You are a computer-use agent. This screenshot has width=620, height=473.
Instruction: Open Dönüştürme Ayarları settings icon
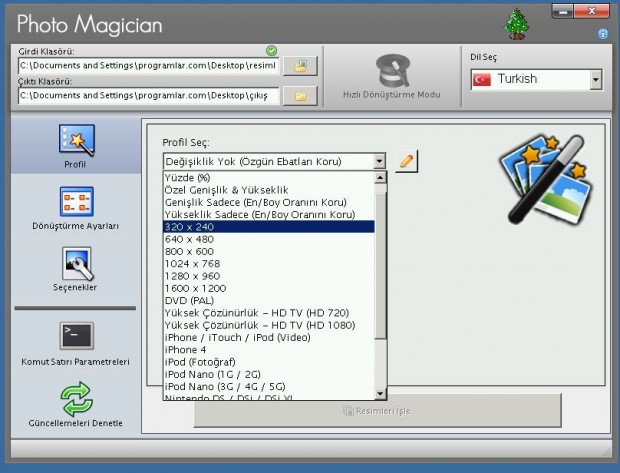[x=77, y=201]
